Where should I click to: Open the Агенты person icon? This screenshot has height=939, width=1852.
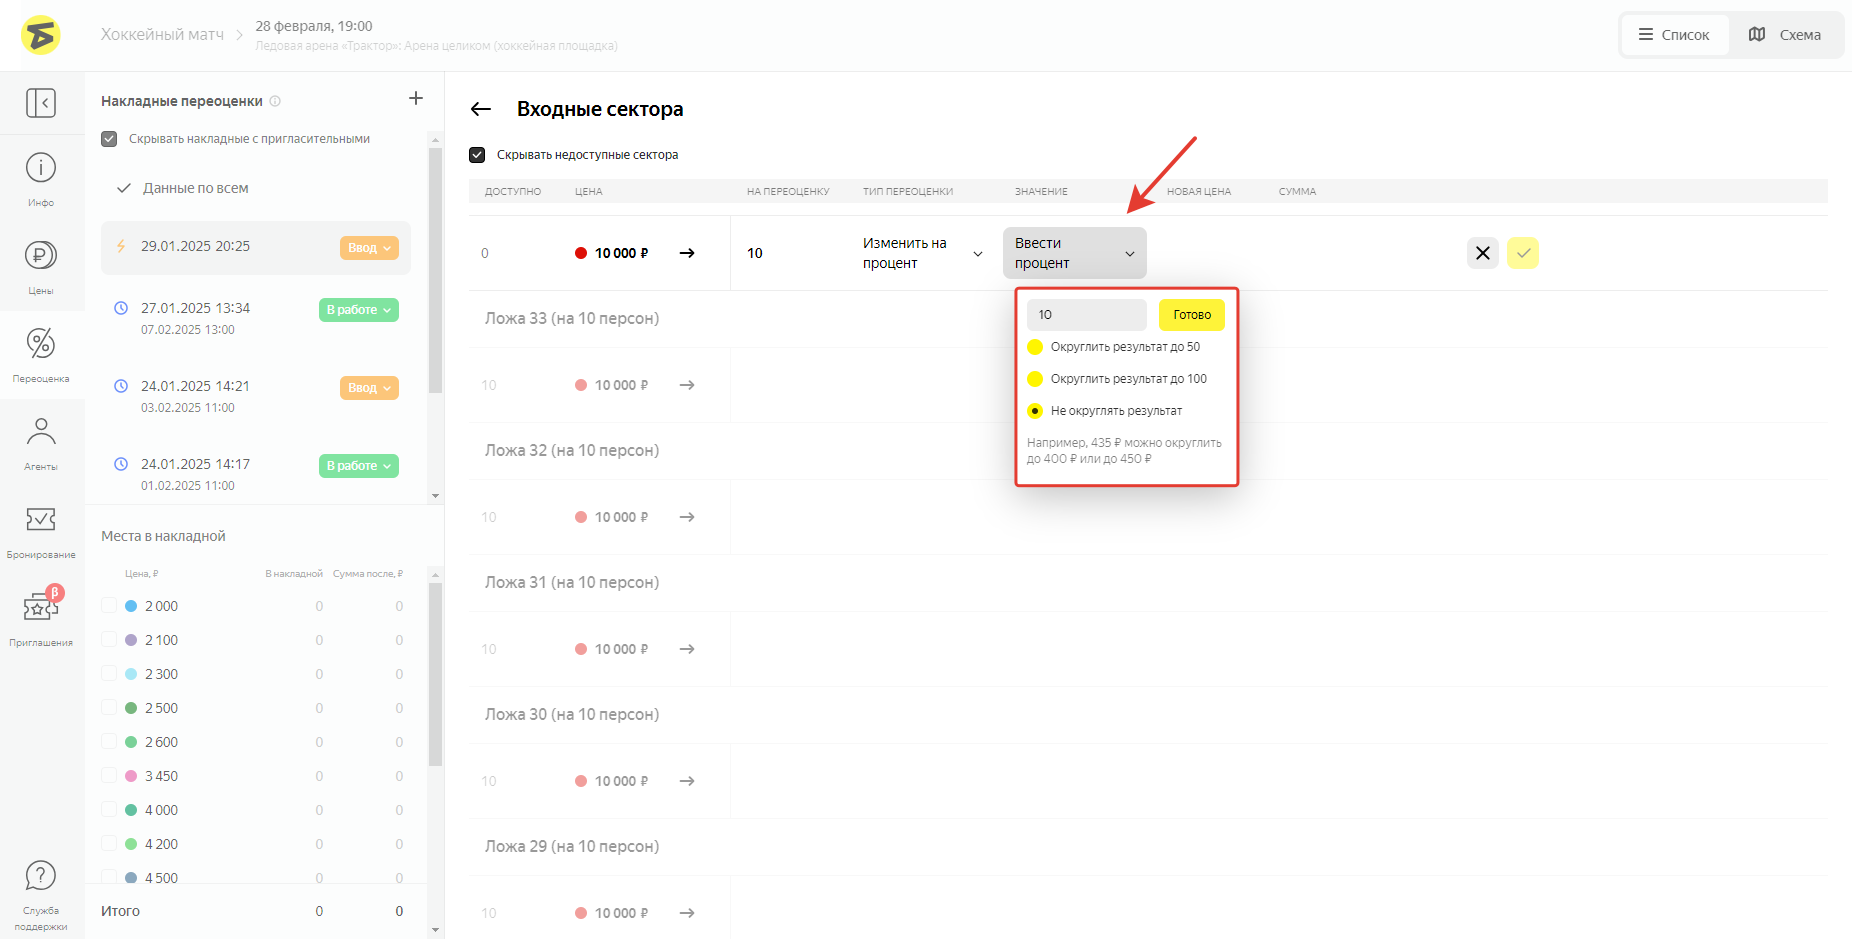click(x=41, y=432)
